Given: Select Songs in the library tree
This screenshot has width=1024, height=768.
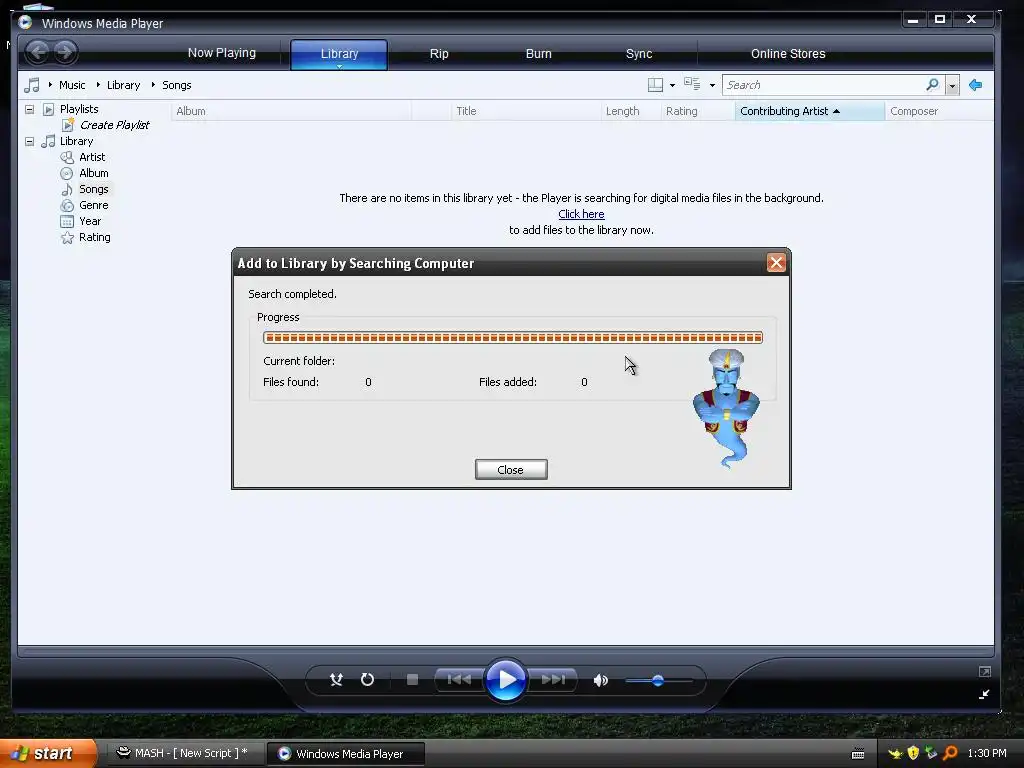Looking at the screenshot, I should [93, 189].
